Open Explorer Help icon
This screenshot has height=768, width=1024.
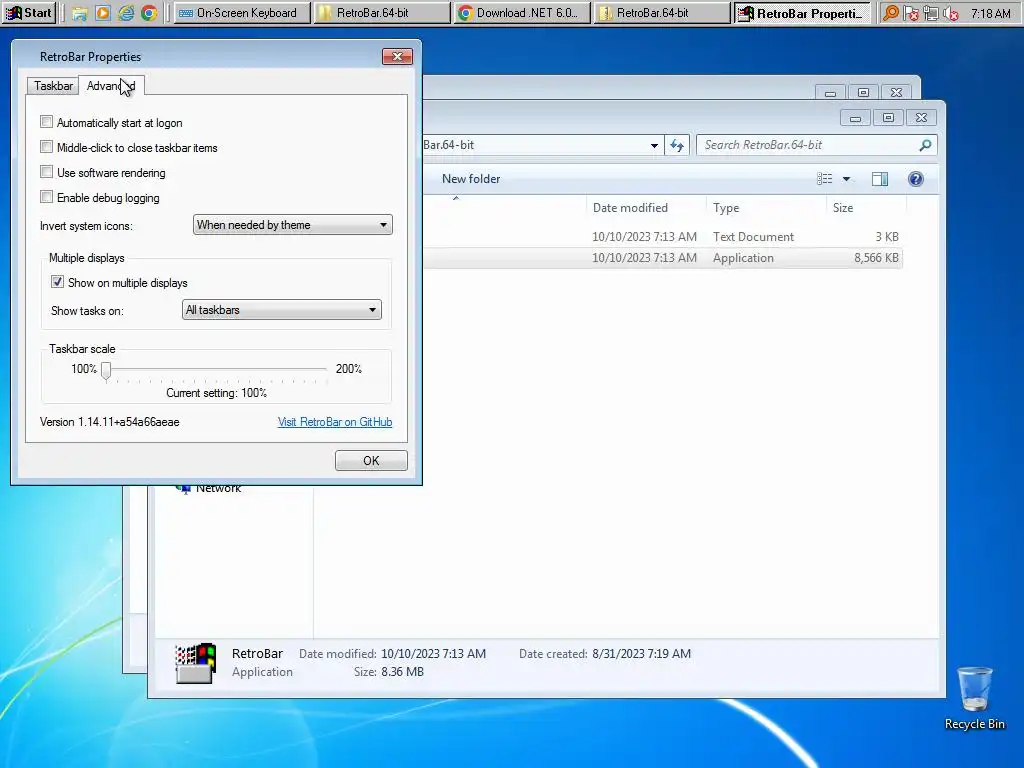coord(916,179)
